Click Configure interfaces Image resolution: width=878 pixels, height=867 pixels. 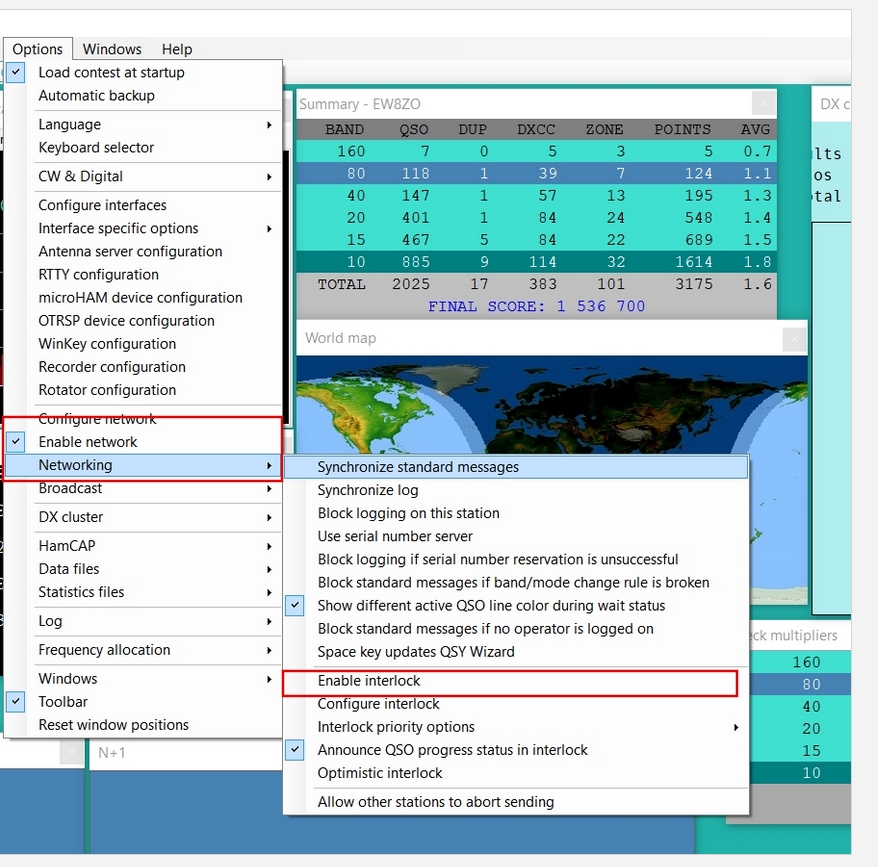102,205
